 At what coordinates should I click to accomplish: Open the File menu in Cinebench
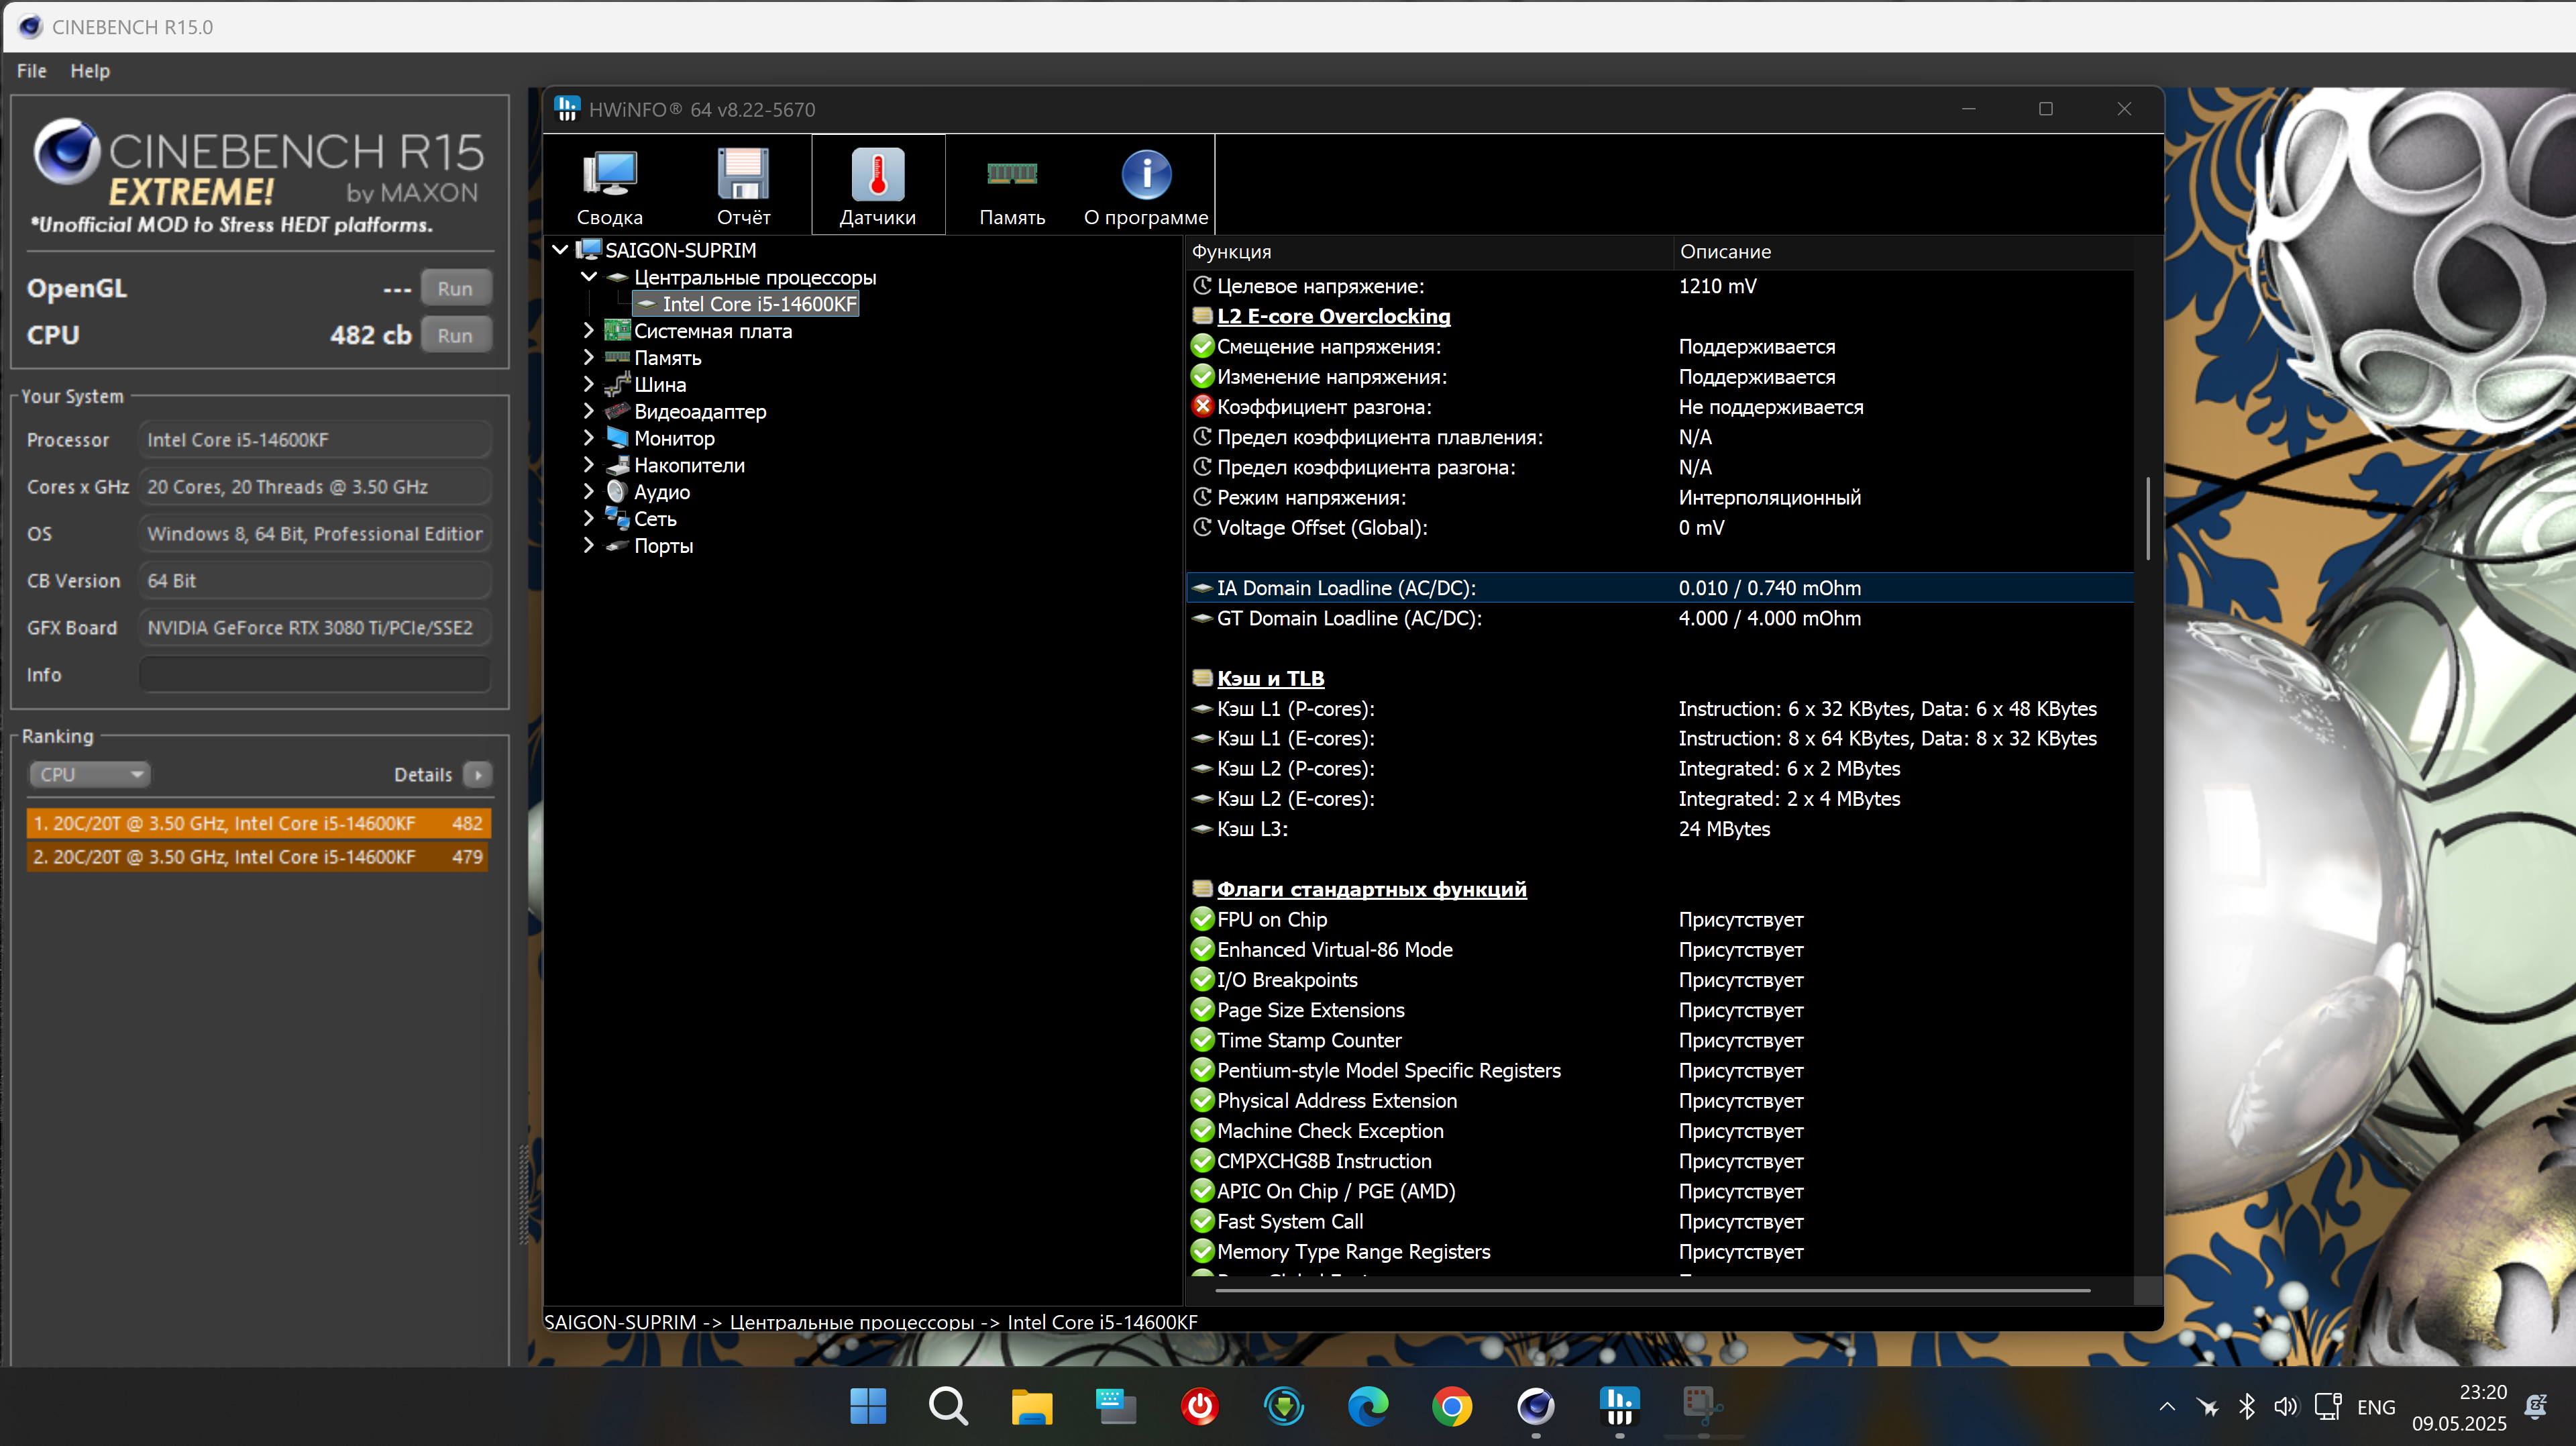tap(31, 71)
